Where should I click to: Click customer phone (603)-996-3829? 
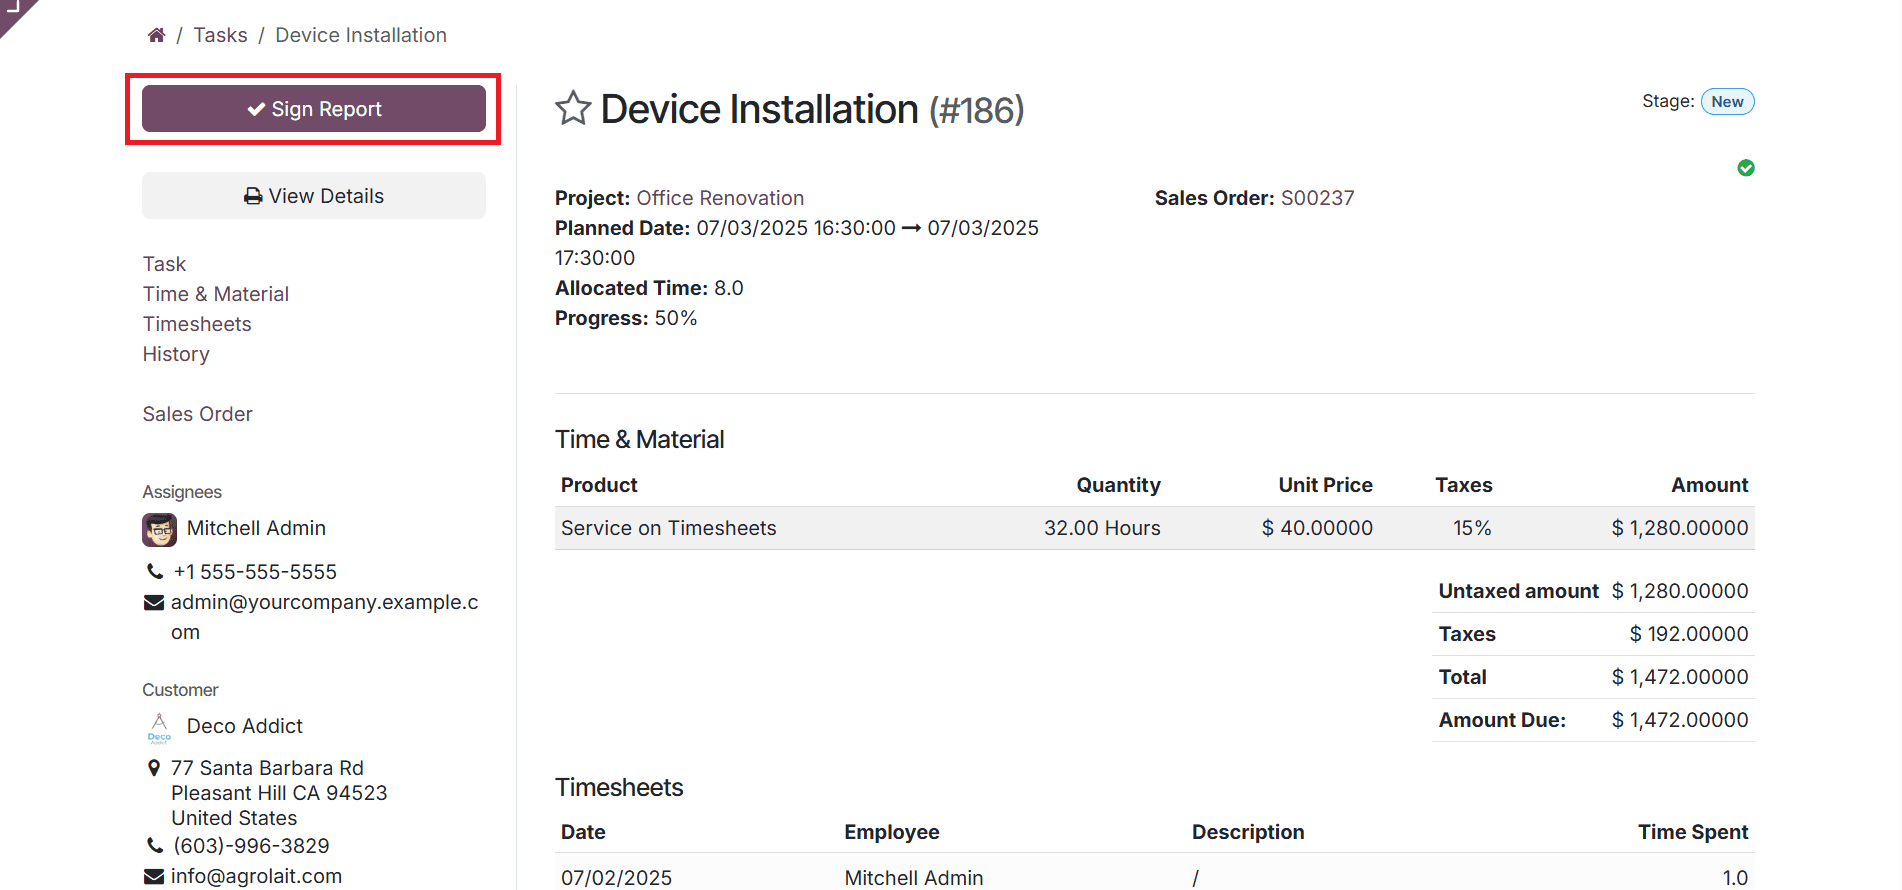251,846
